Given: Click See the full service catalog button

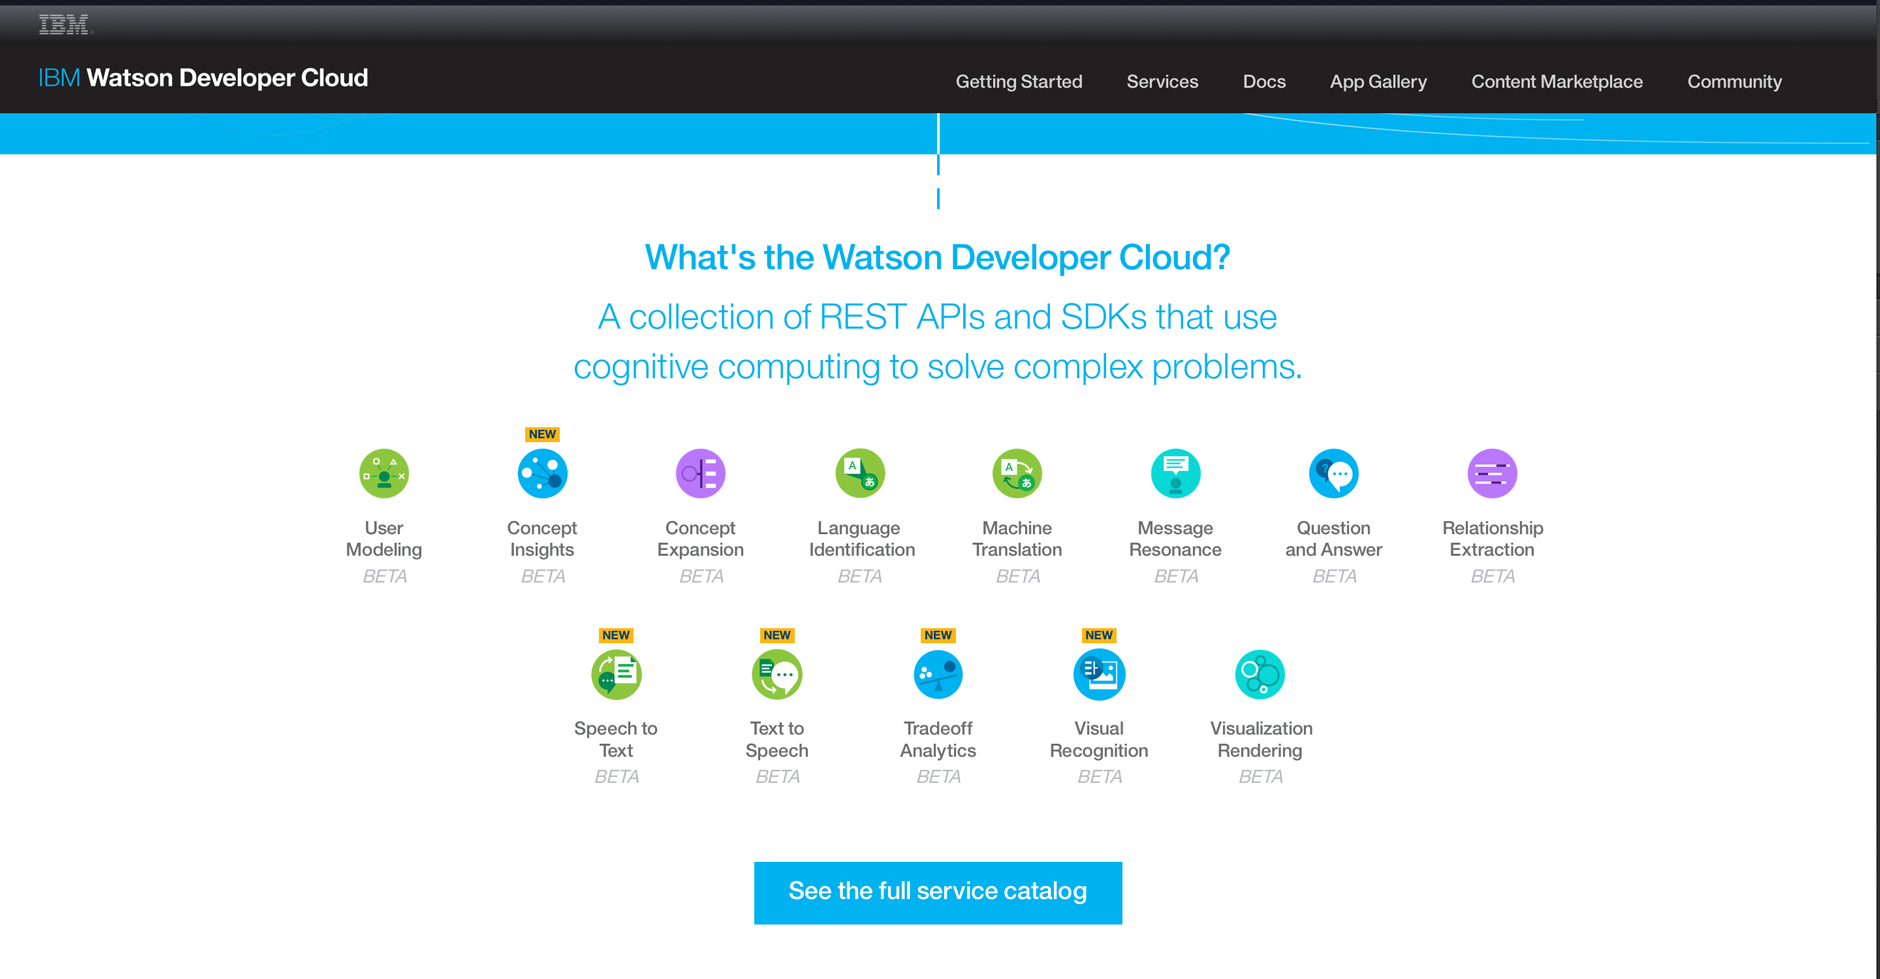Looking at the screenshot, I should coord(938,892).
